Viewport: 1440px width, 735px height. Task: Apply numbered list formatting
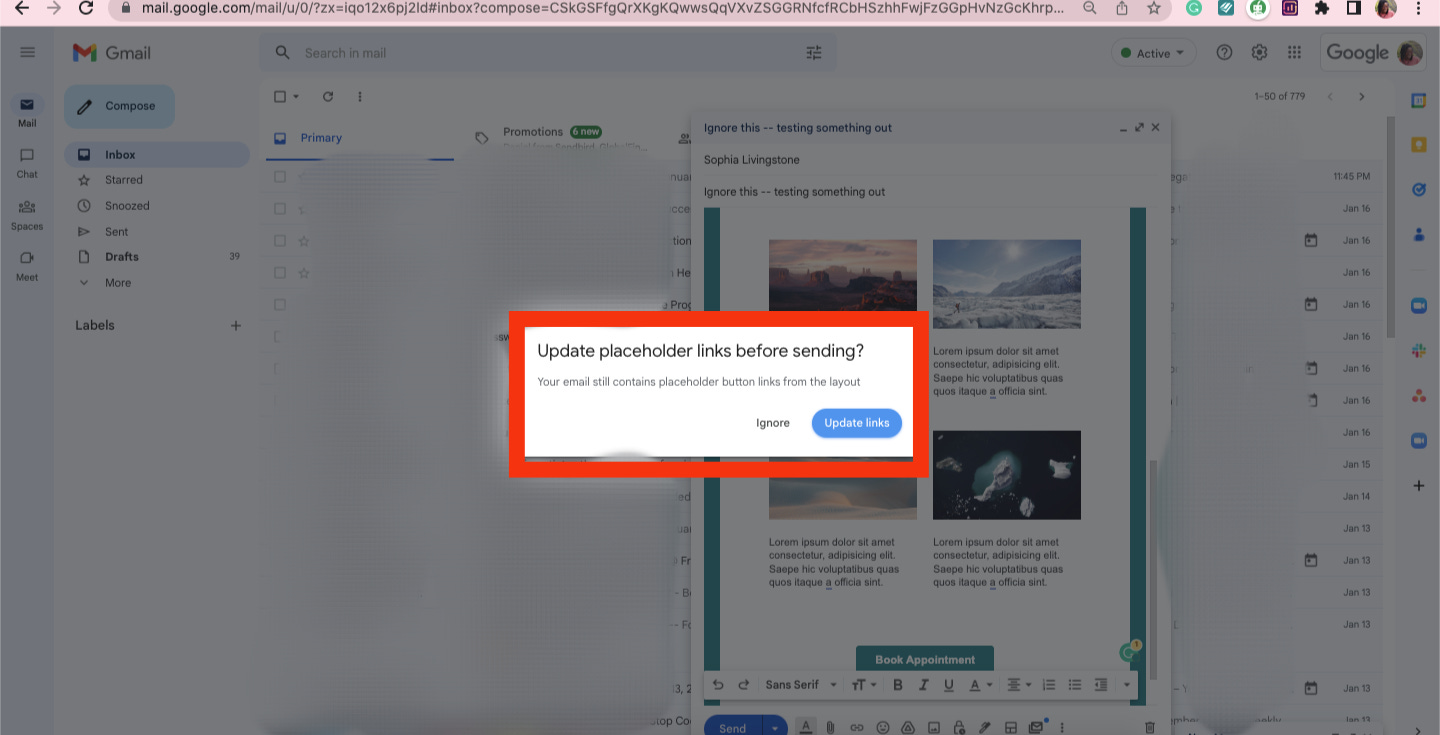[x=1049, y=685]
